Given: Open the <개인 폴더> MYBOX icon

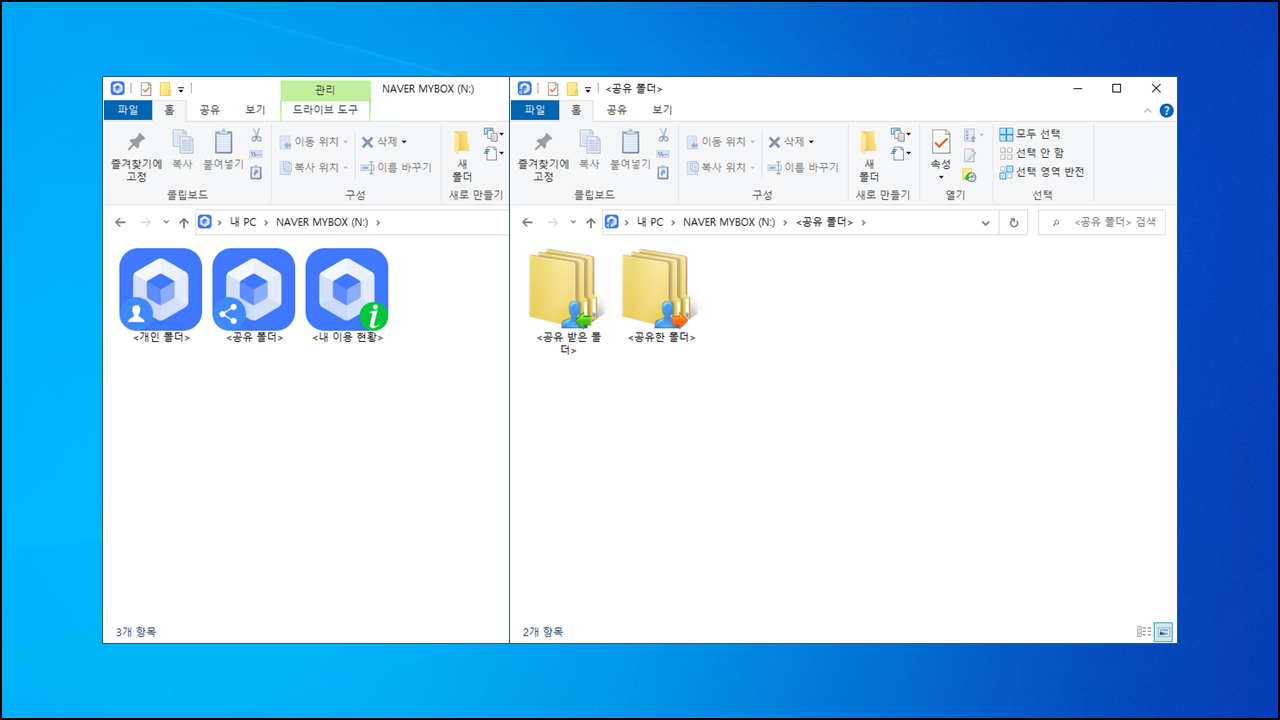Looking at the screenshot, I should 161,289.
